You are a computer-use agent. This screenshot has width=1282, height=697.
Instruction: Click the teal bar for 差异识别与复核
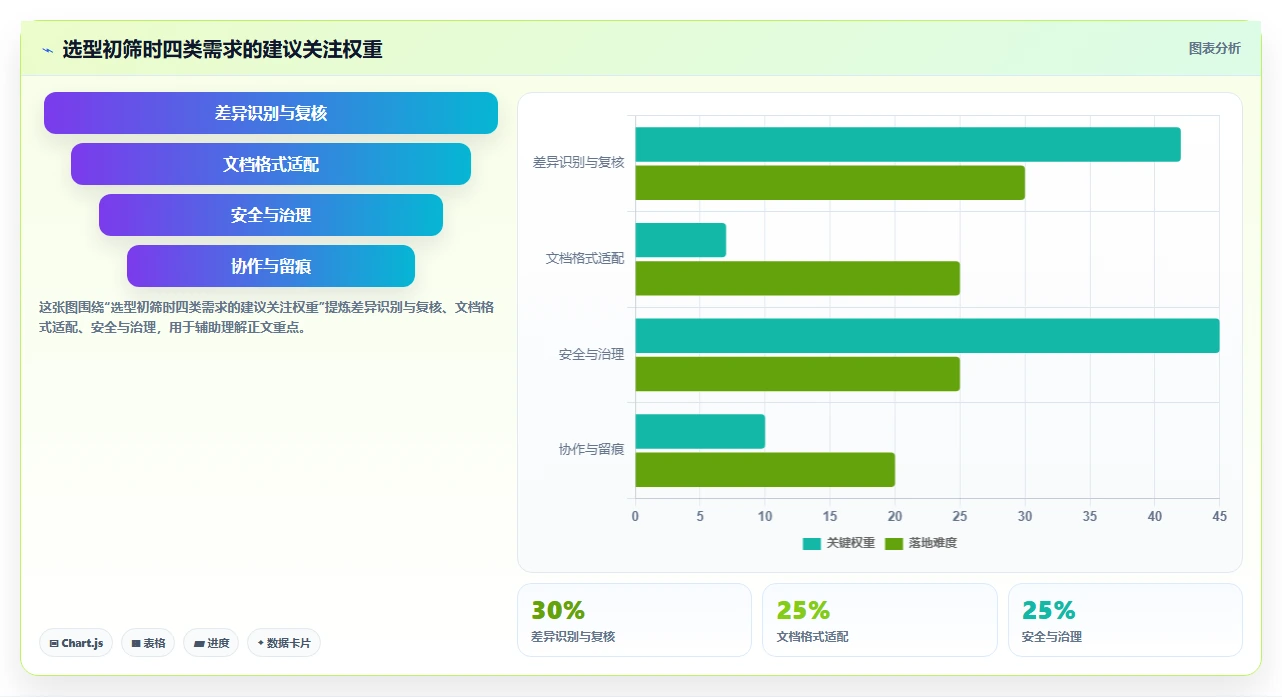[x=908, y=144]
